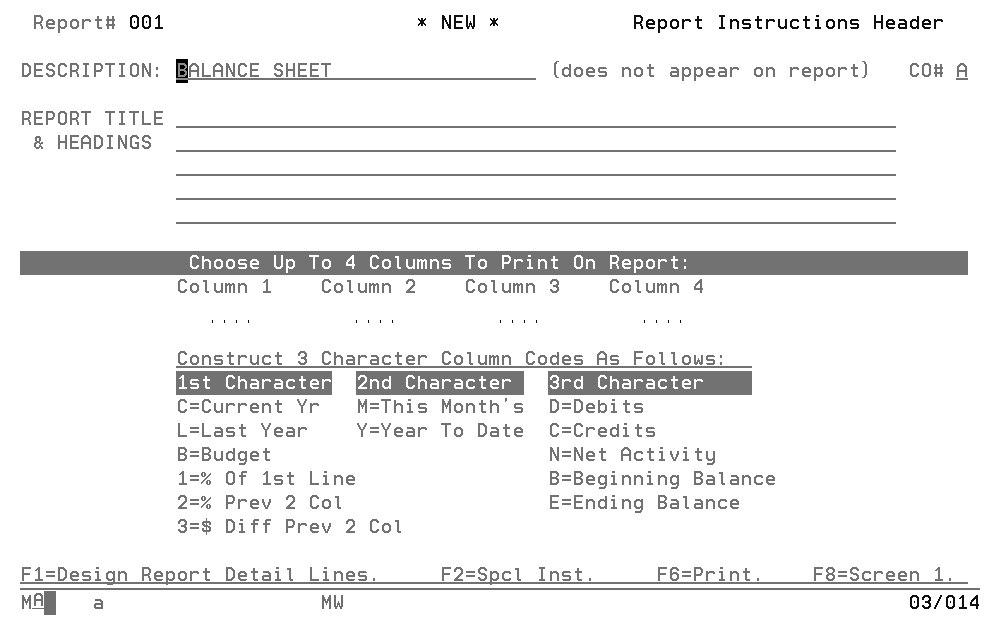Click the 'Construct 3 Character Column Codes' heading
This screenshot has height=622, width=994.
coord(451,358)
